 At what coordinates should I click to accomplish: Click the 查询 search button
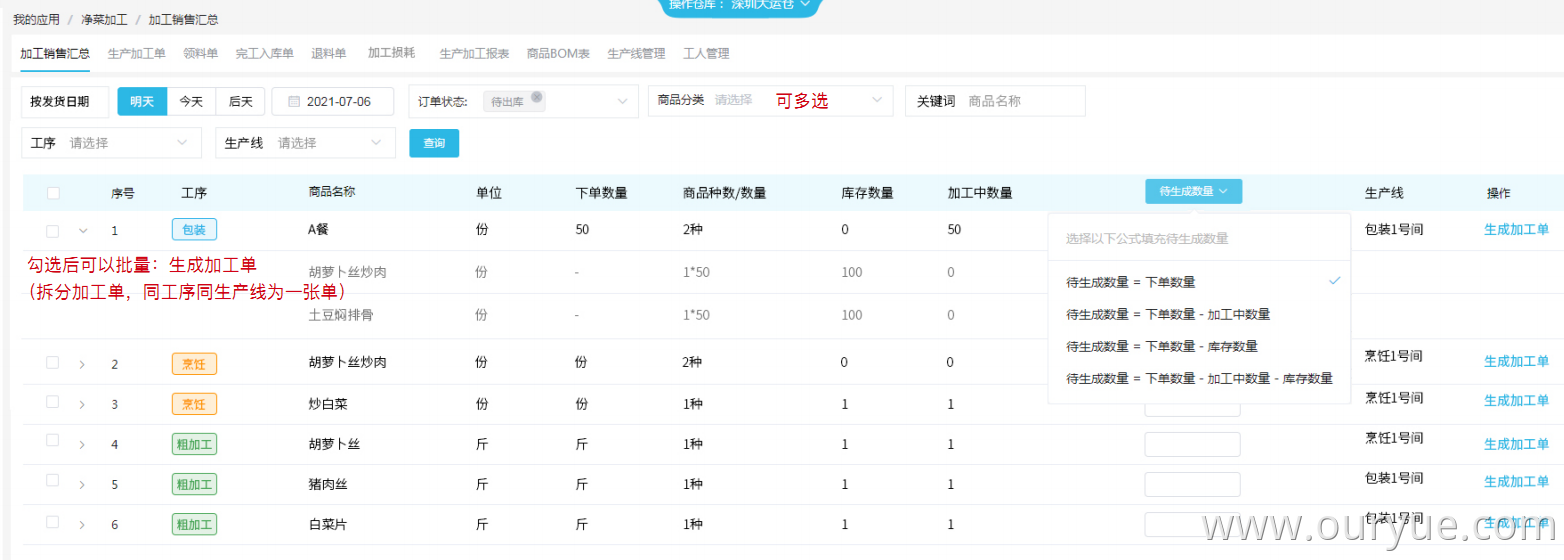pos(434,143)
